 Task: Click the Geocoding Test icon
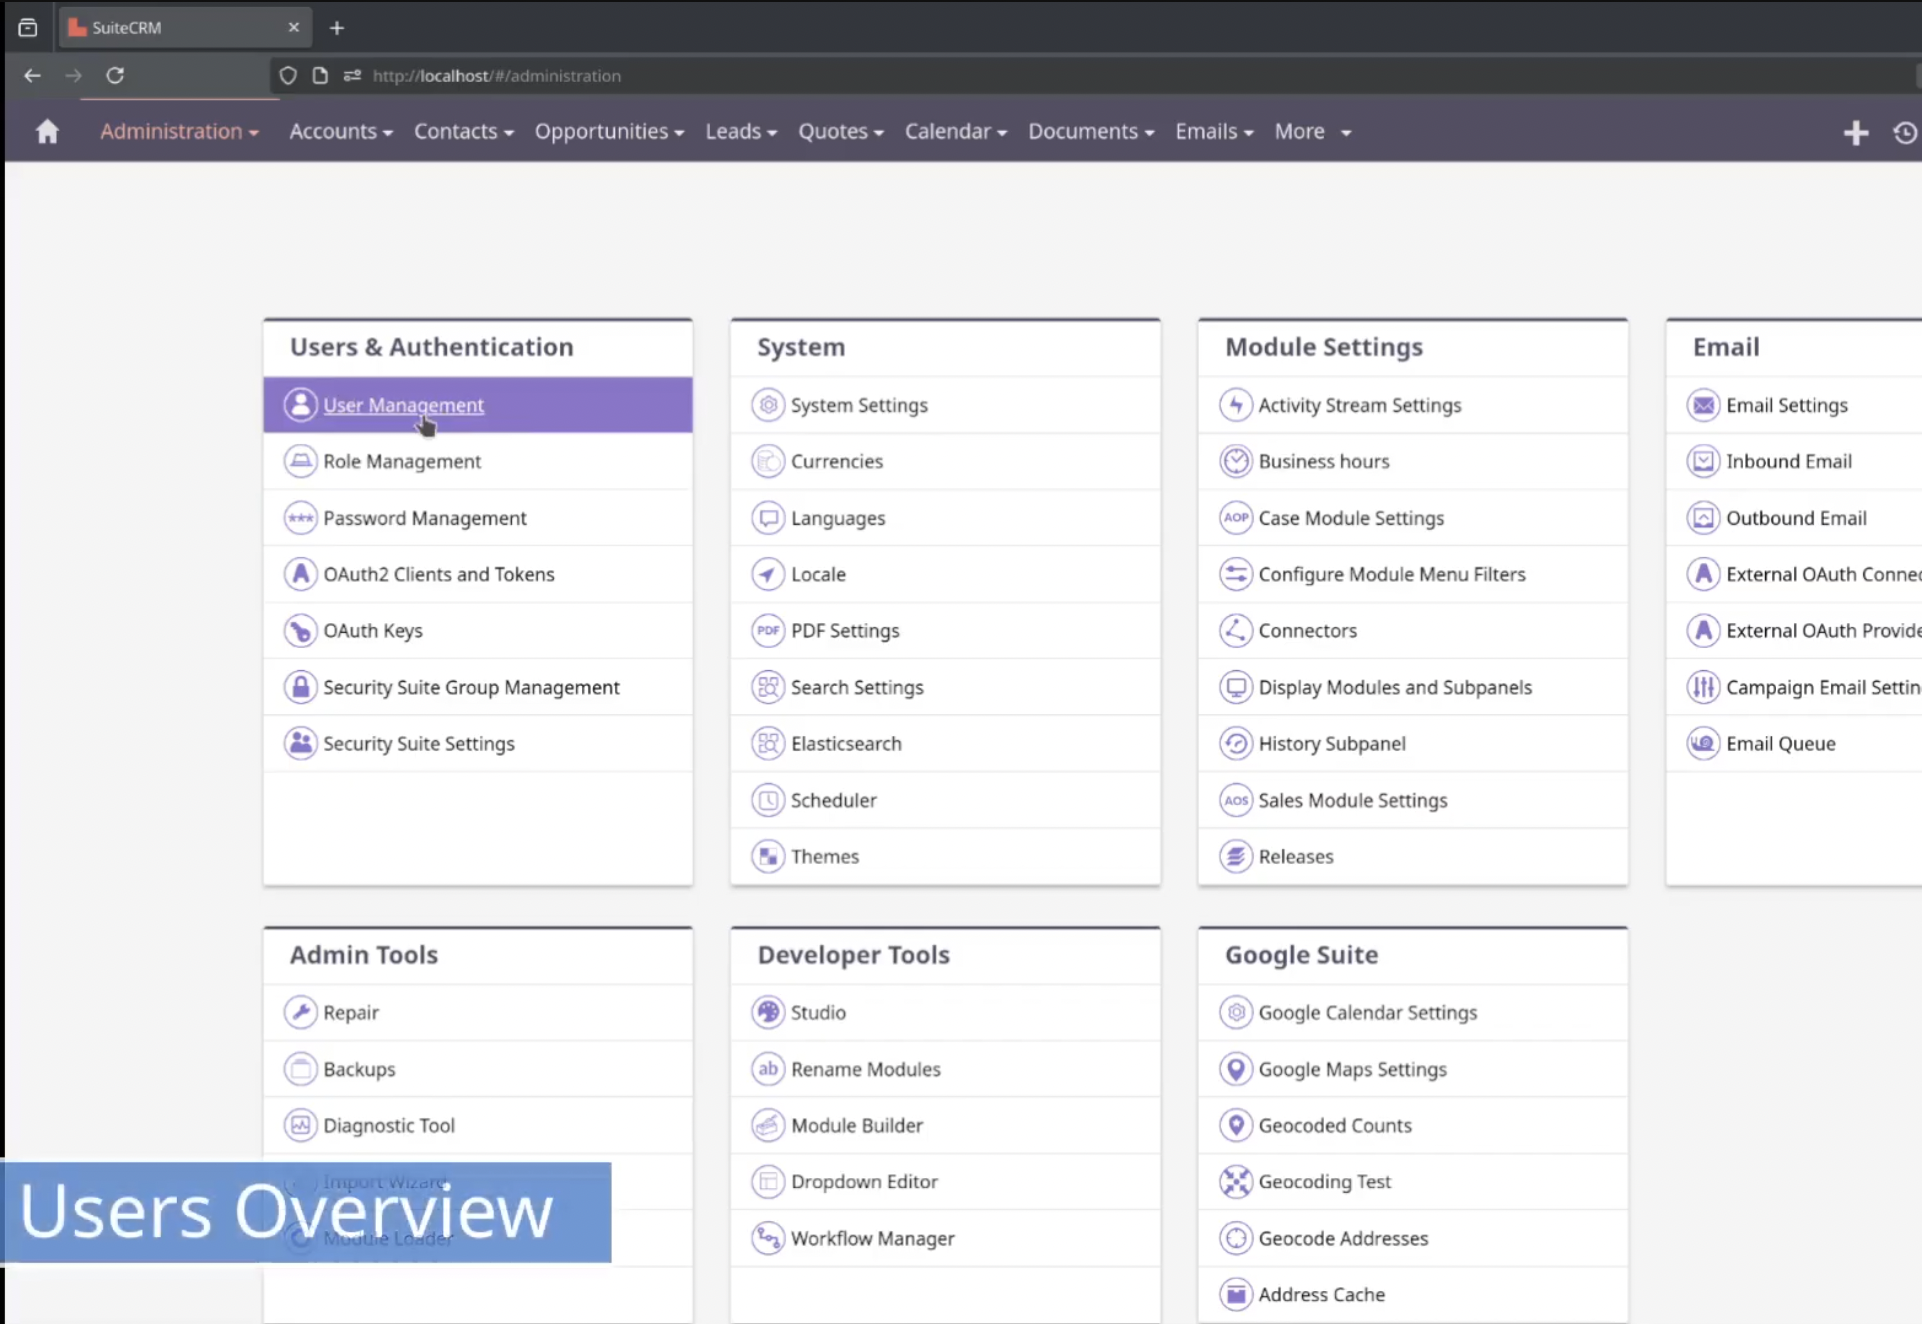pos(1236,1181)
